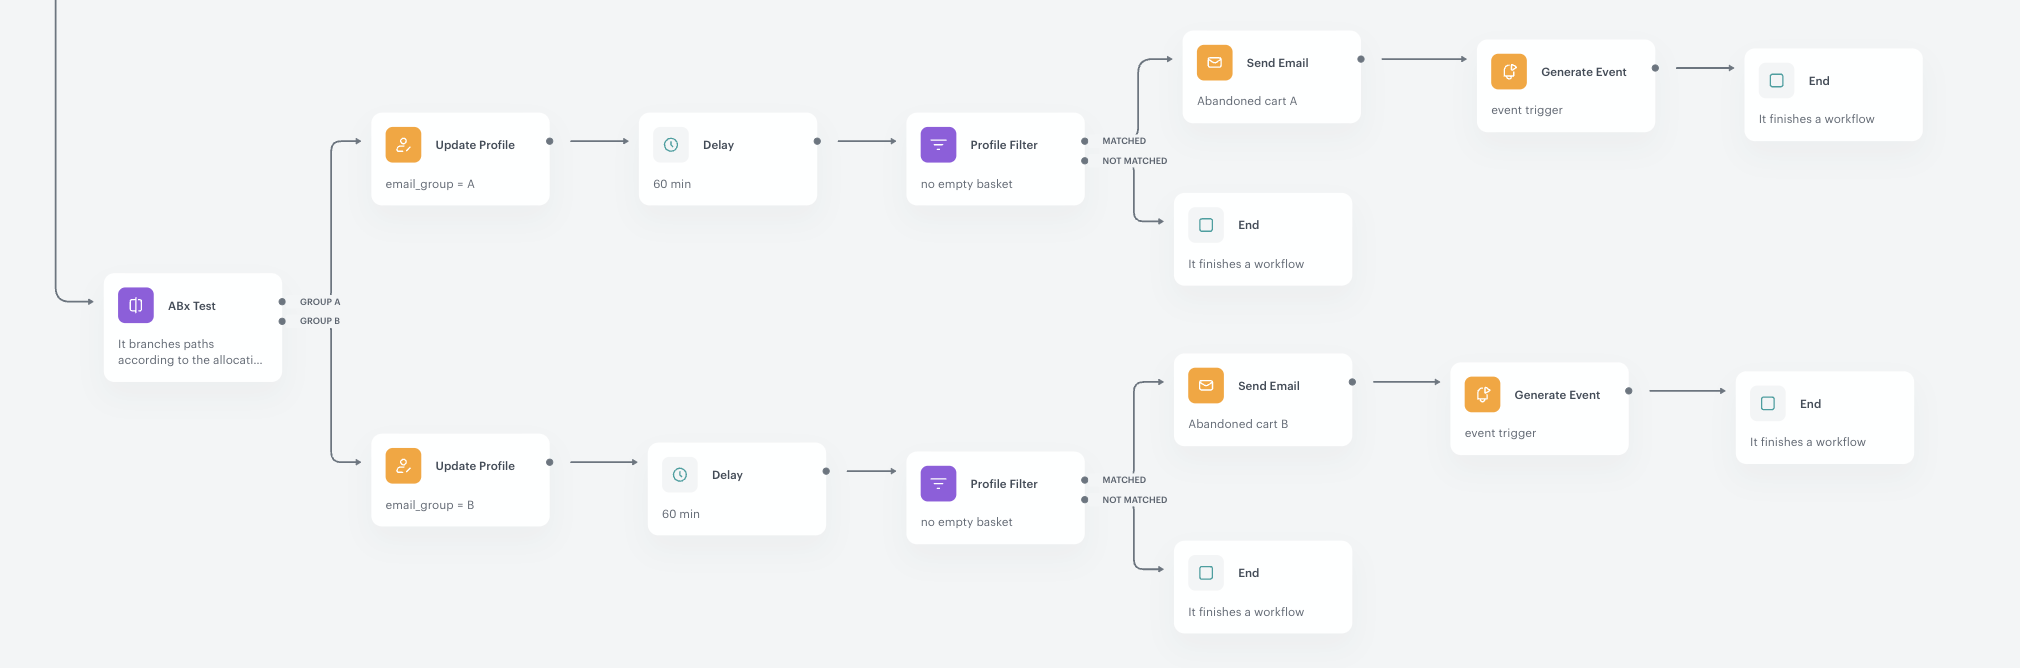The width and height of the screenshot is (2020, 668).
Task: Click the output port of Send Email Abandoned cart B
Action: 1352,382
